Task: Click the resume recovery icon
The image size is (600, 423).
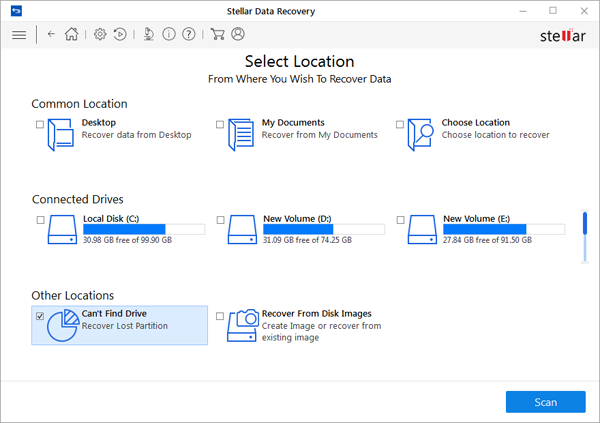Action: pyautogui.click(x=120, y=34)
